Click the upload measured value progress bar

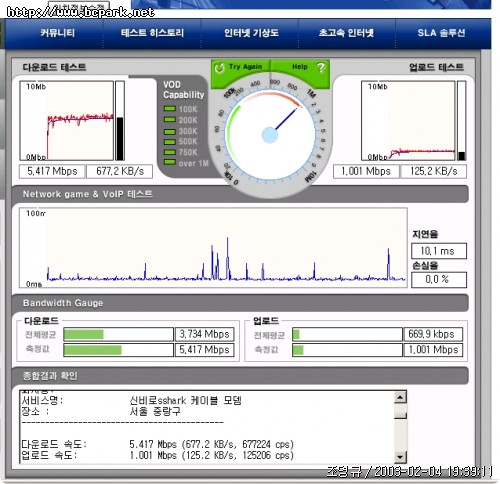(347, 350)
